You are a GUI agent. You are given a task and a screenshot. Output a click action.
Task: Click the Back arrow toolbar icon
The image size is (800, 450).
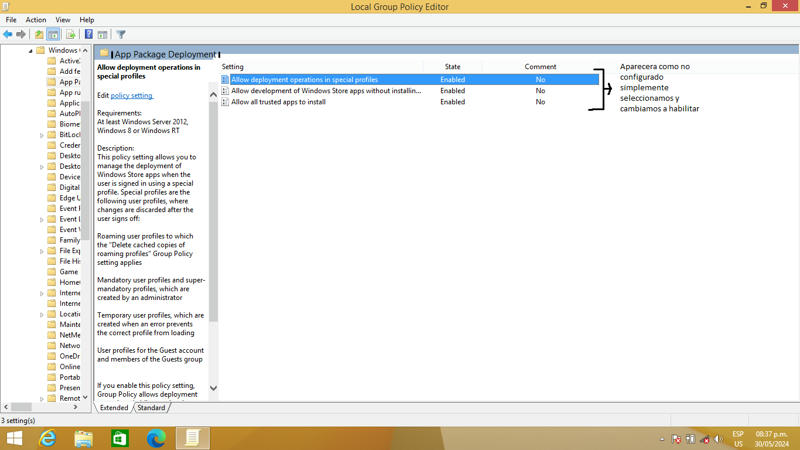[8, 34]
